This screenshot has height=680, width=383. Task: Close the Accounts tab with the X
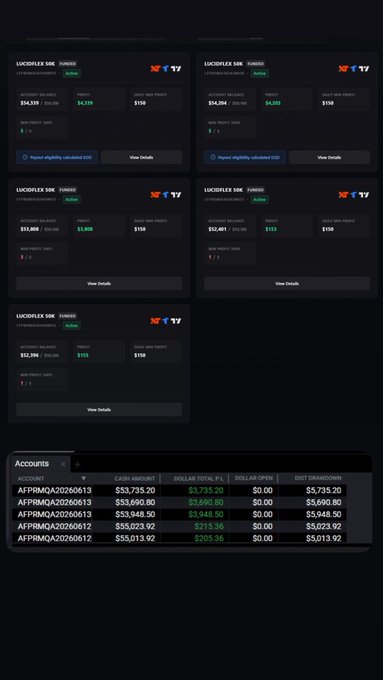point(63,464)
